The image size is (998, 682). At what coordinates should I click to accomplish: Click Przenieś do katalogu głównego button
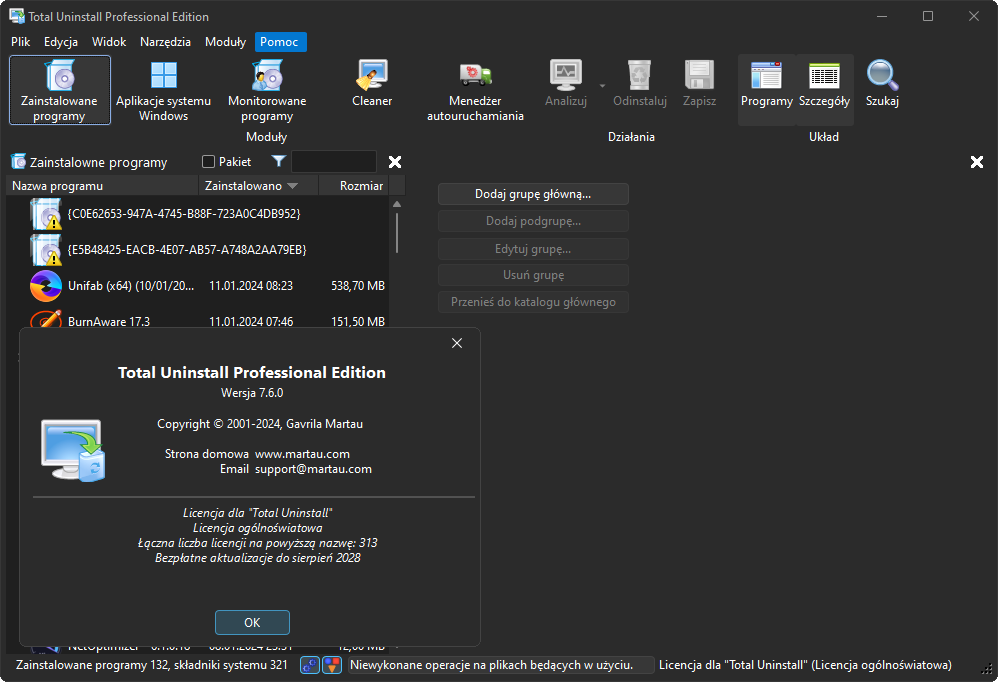pyautogui.click(x=533, y=302)
